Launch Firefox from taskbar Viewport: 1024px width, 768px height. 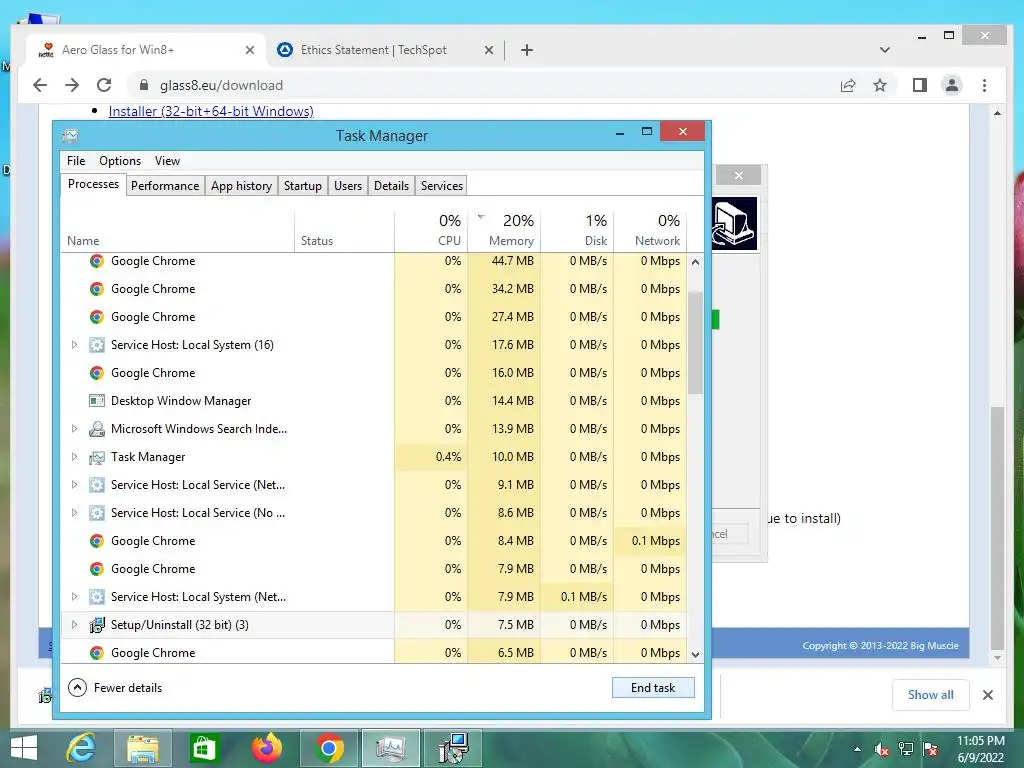(266, 748)
